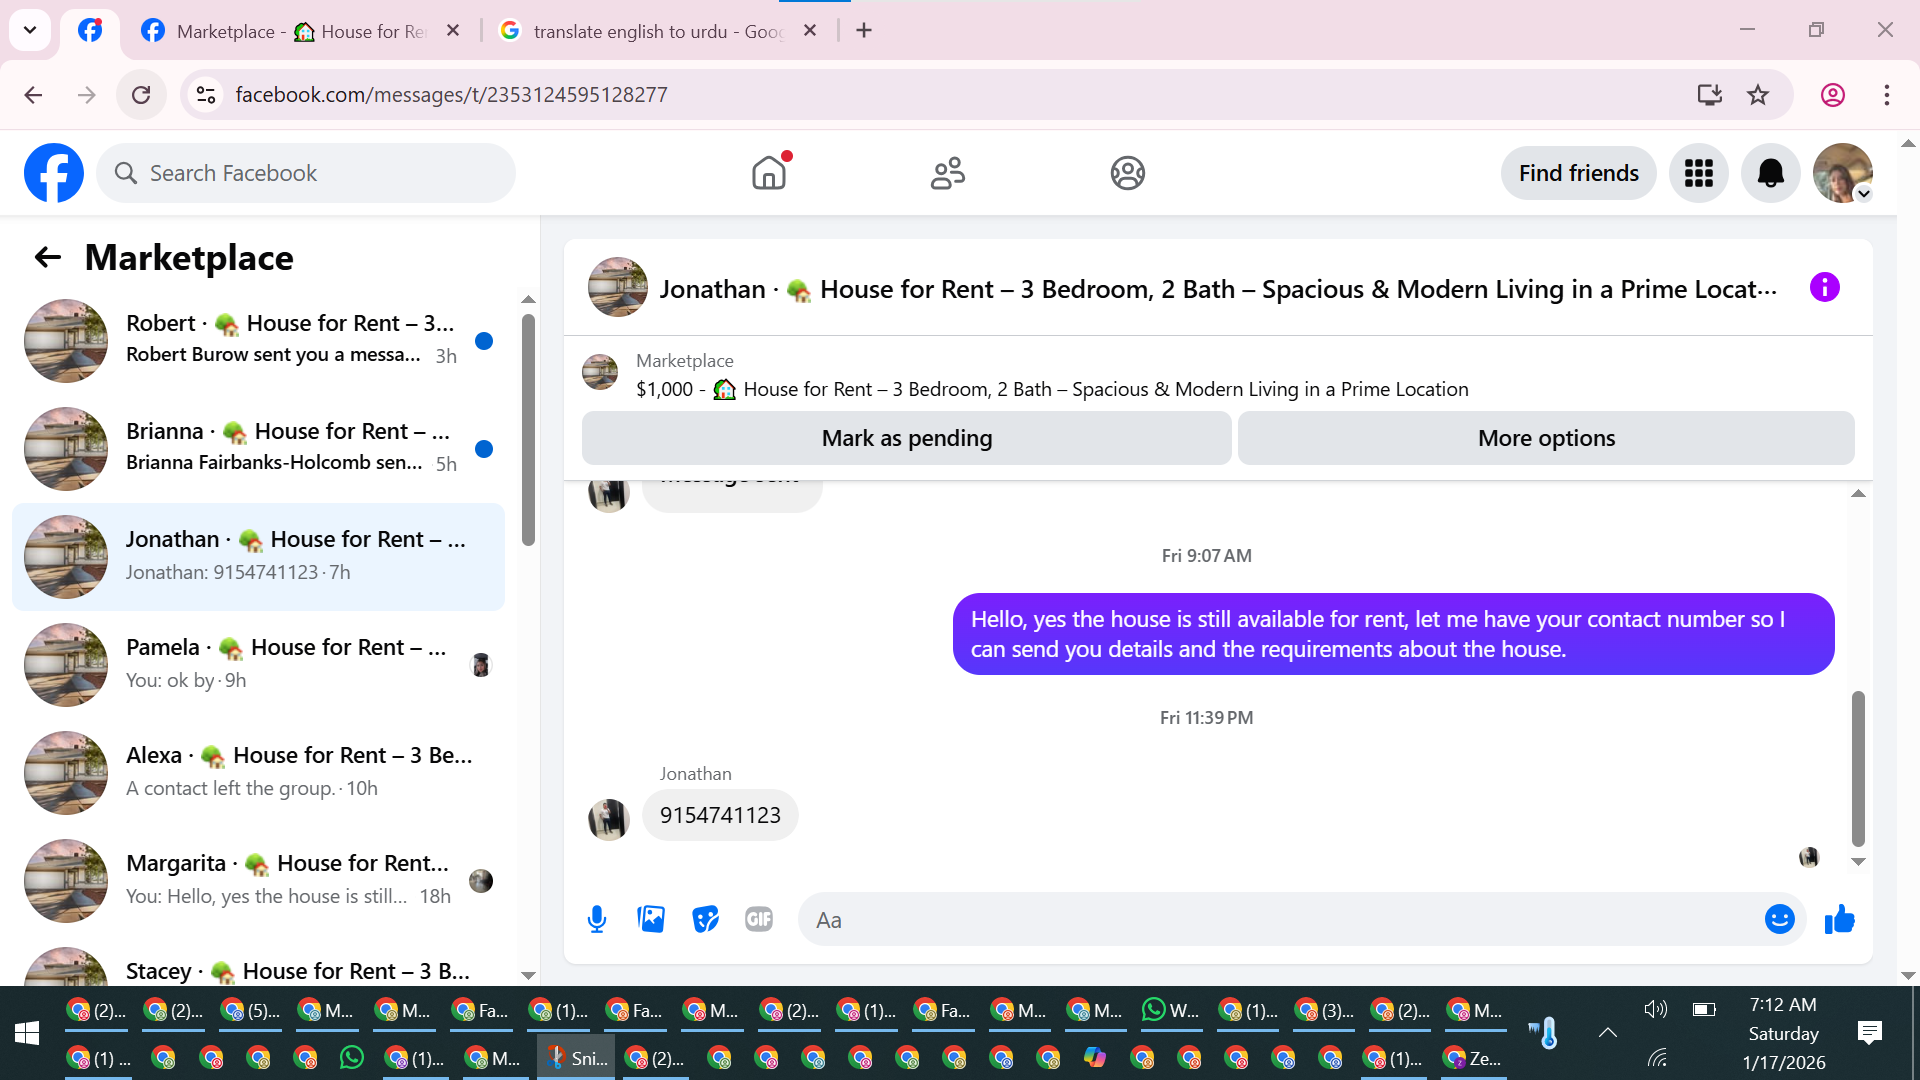Screen dimensions: 1920x1080
Task: Send a thumbs-up like
Action: 1839,919
